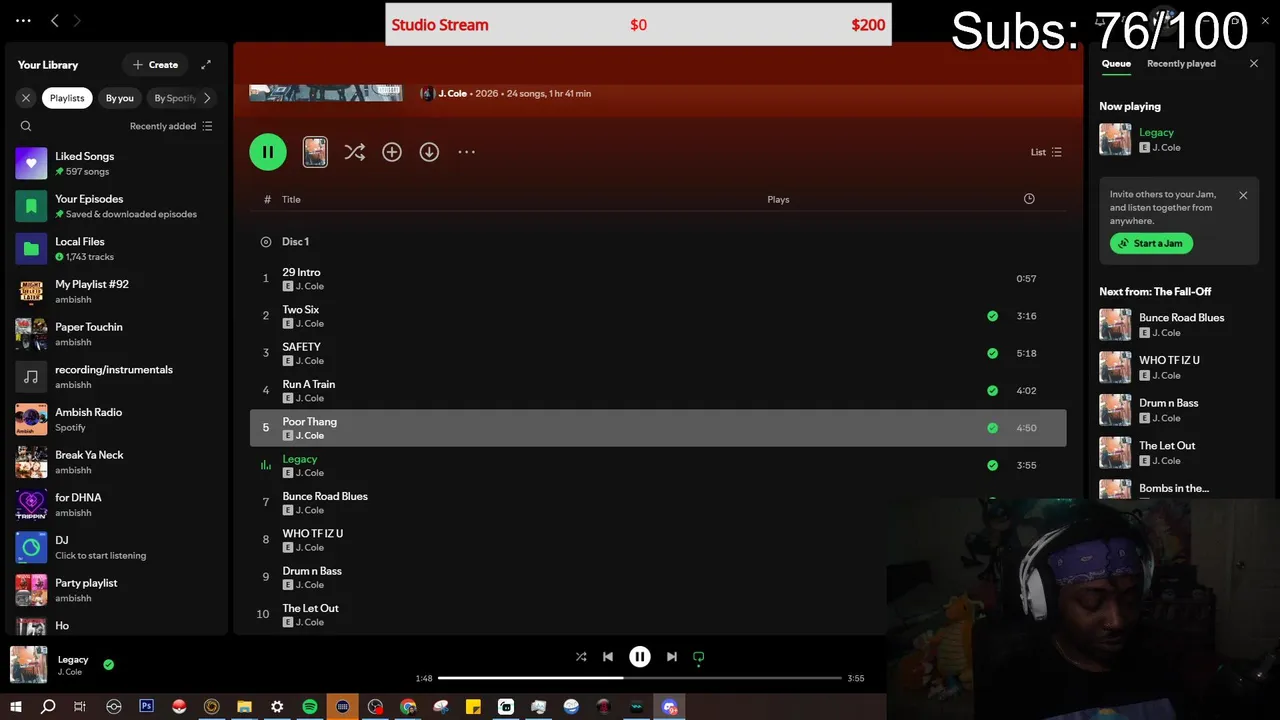Open the Liked Songs playlist

(x=117, y=163)
